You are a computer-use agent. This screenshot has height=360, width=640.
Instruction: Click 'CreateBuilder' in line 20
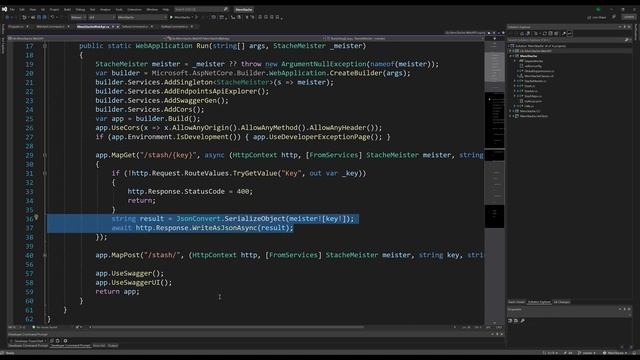[356, 73]
